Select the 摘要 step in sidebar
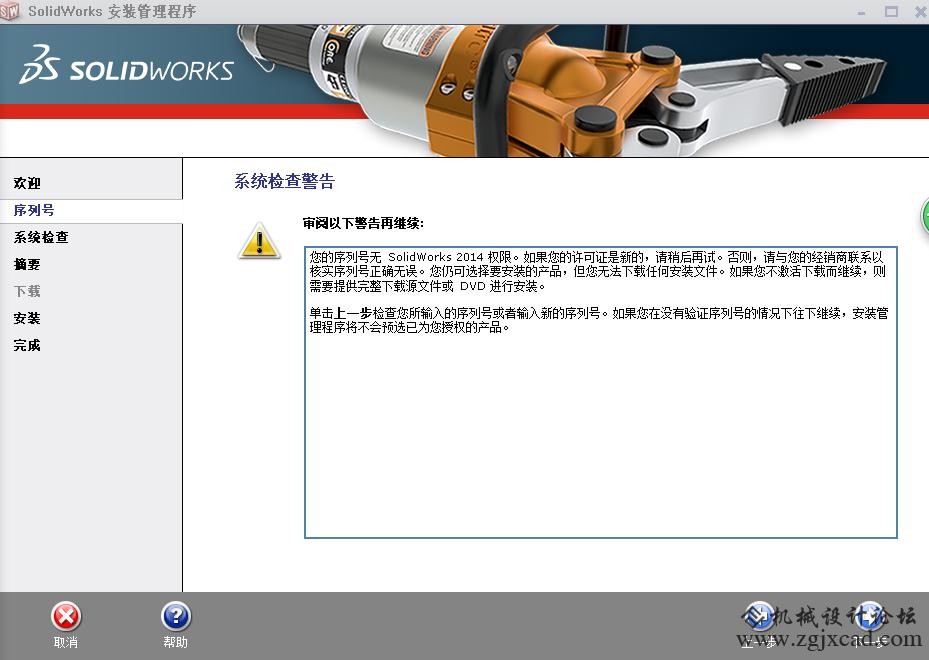Image resolution: width=929 pixels, height=660 pixels. (27, 264)
